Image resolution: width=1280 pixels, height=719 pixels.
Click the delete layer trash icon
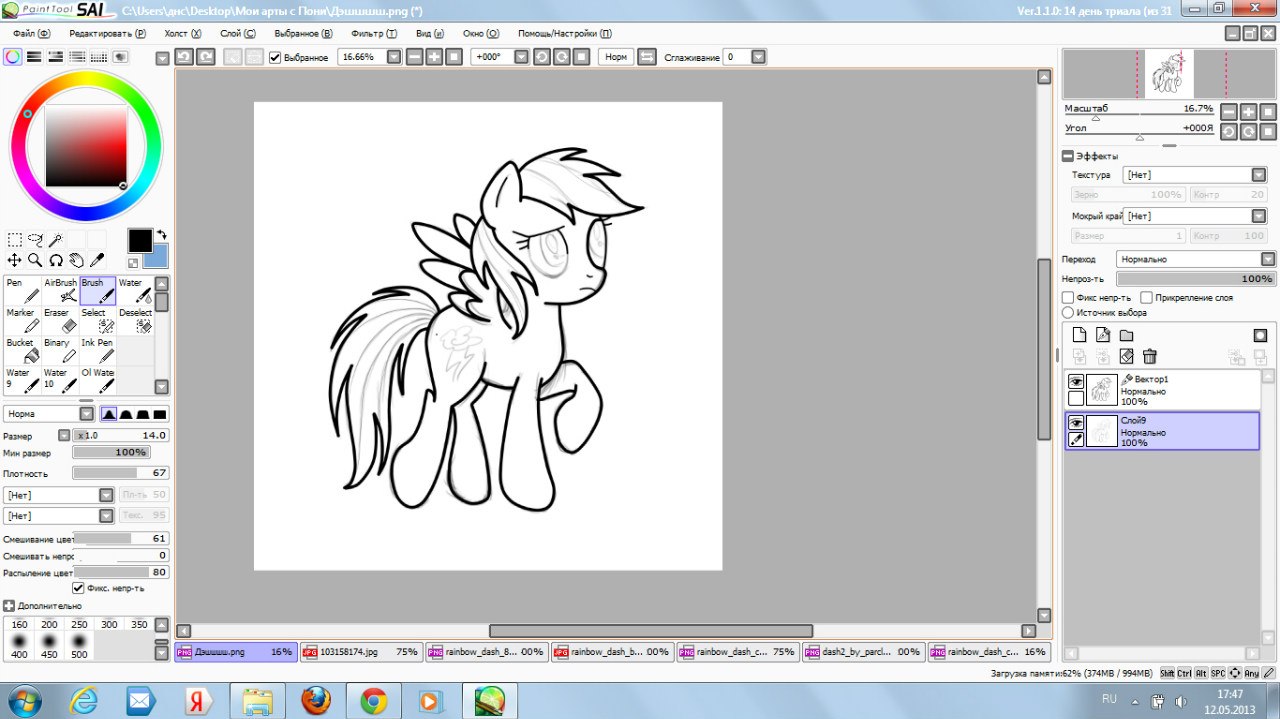[x=1150, y=356]
